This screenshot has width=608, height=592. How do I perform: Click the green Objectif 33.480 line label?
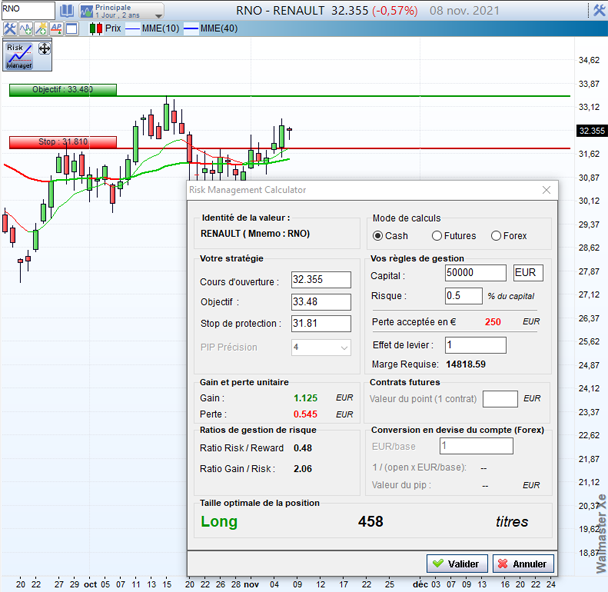point(63,90)
